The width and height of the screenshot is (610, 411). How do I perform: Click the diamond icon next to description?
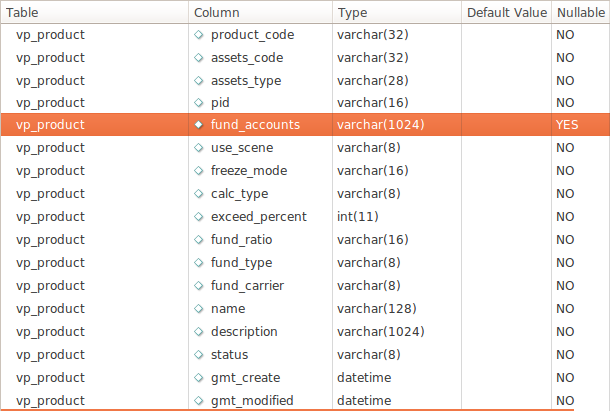click(x=198, y=332)
